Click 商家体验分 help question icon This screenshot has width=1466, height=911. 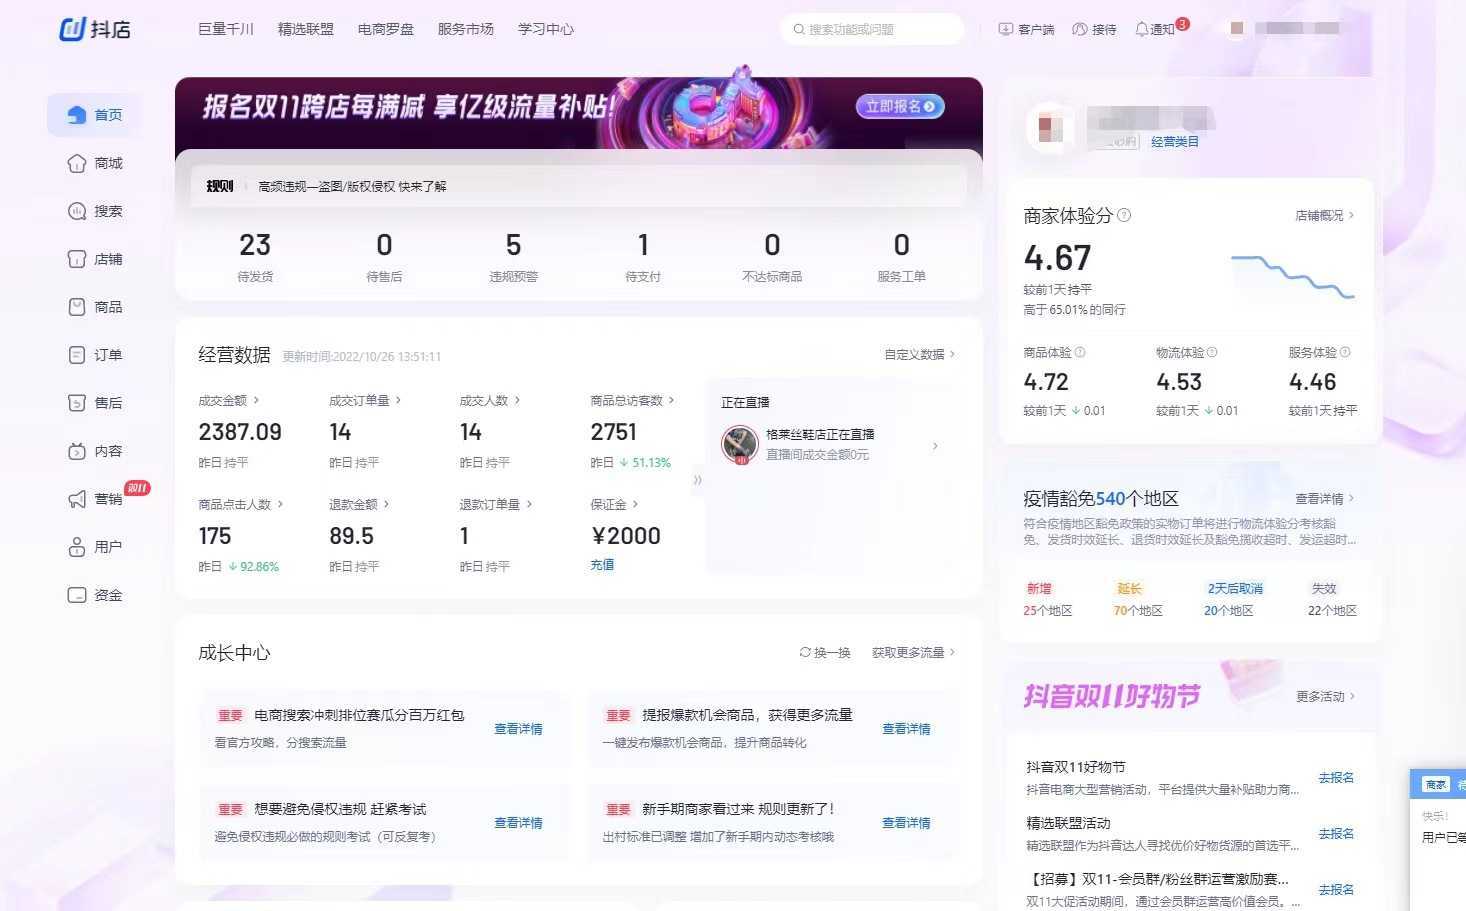(1124, 215)
